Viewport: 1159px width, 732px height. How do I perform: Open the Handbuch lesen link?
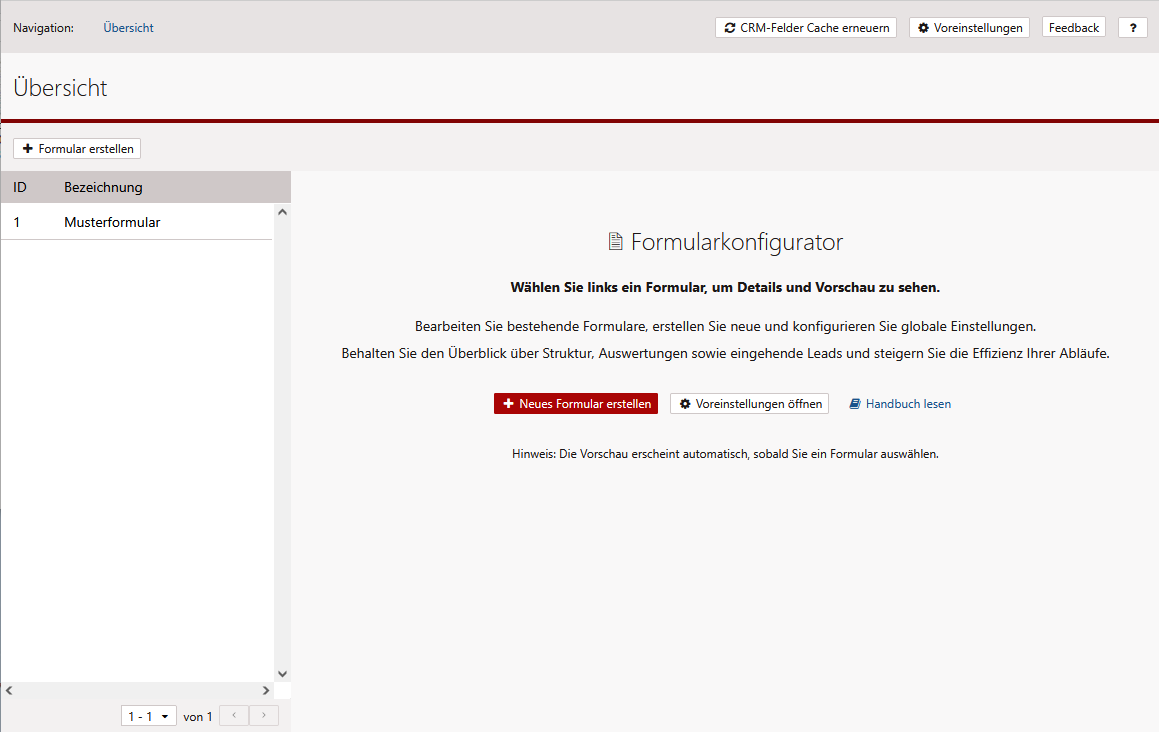[x=908, y=404]
